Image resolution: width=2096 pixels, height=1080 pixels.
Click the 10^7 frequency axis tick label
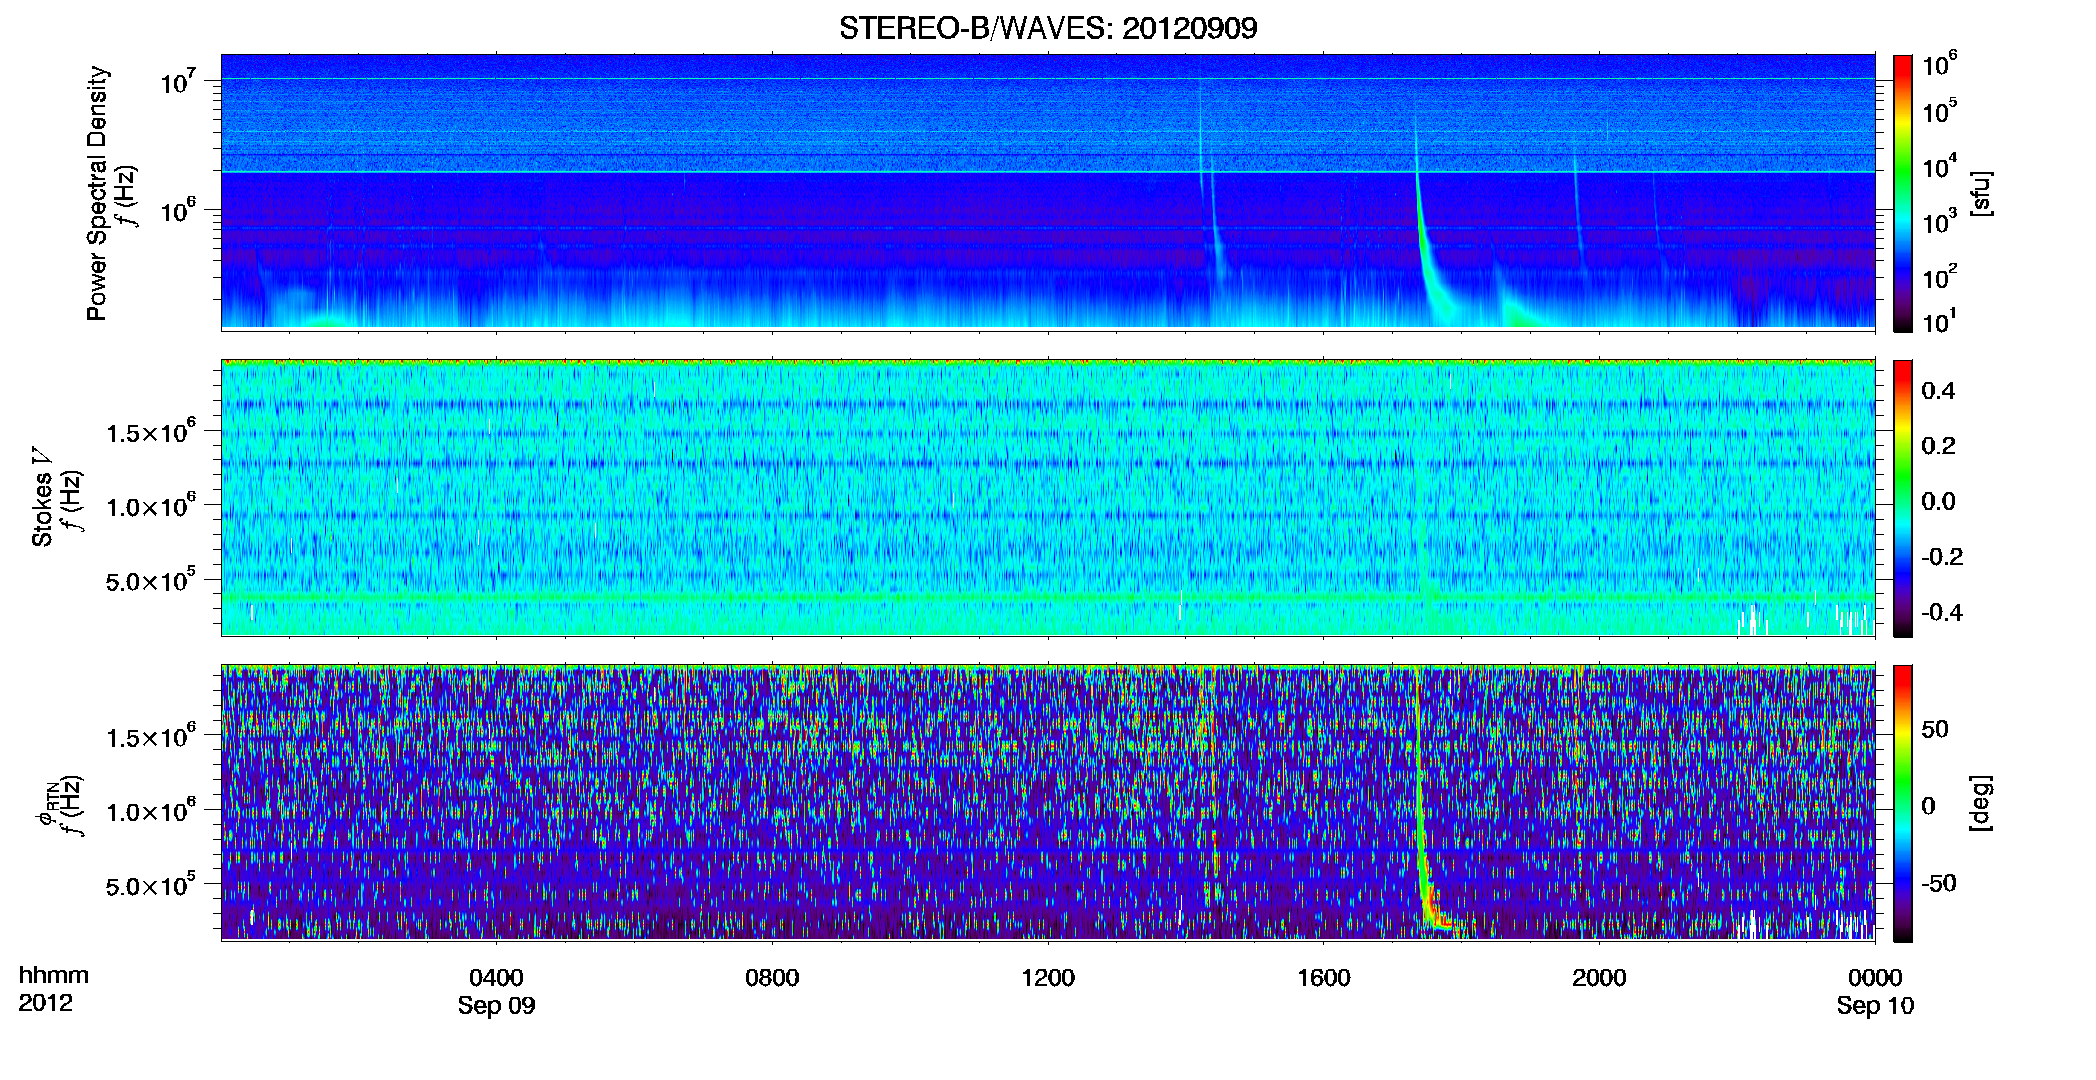coord(179,81)
